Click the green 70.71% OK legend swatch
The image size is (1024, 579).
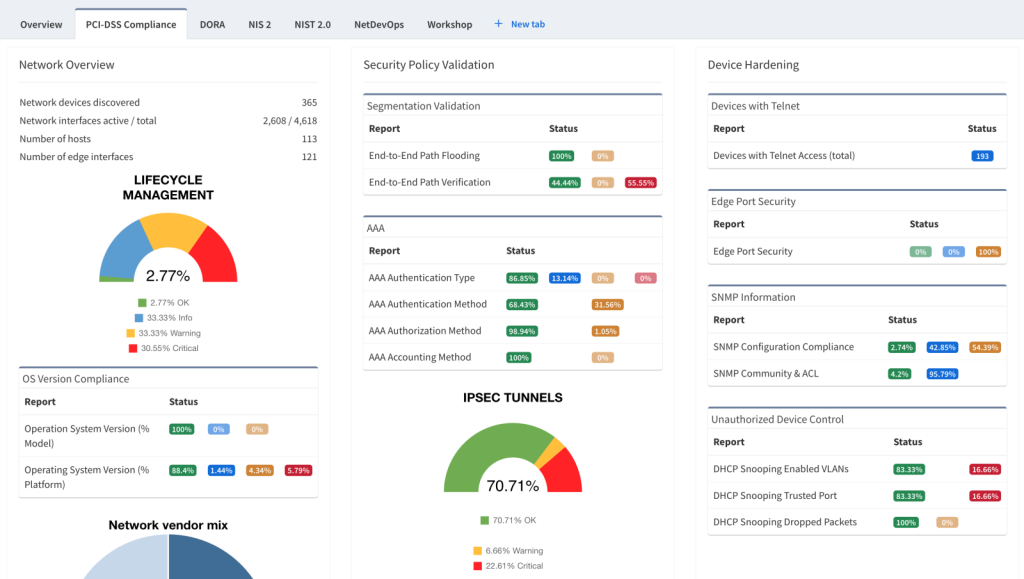tap(484, 520)
